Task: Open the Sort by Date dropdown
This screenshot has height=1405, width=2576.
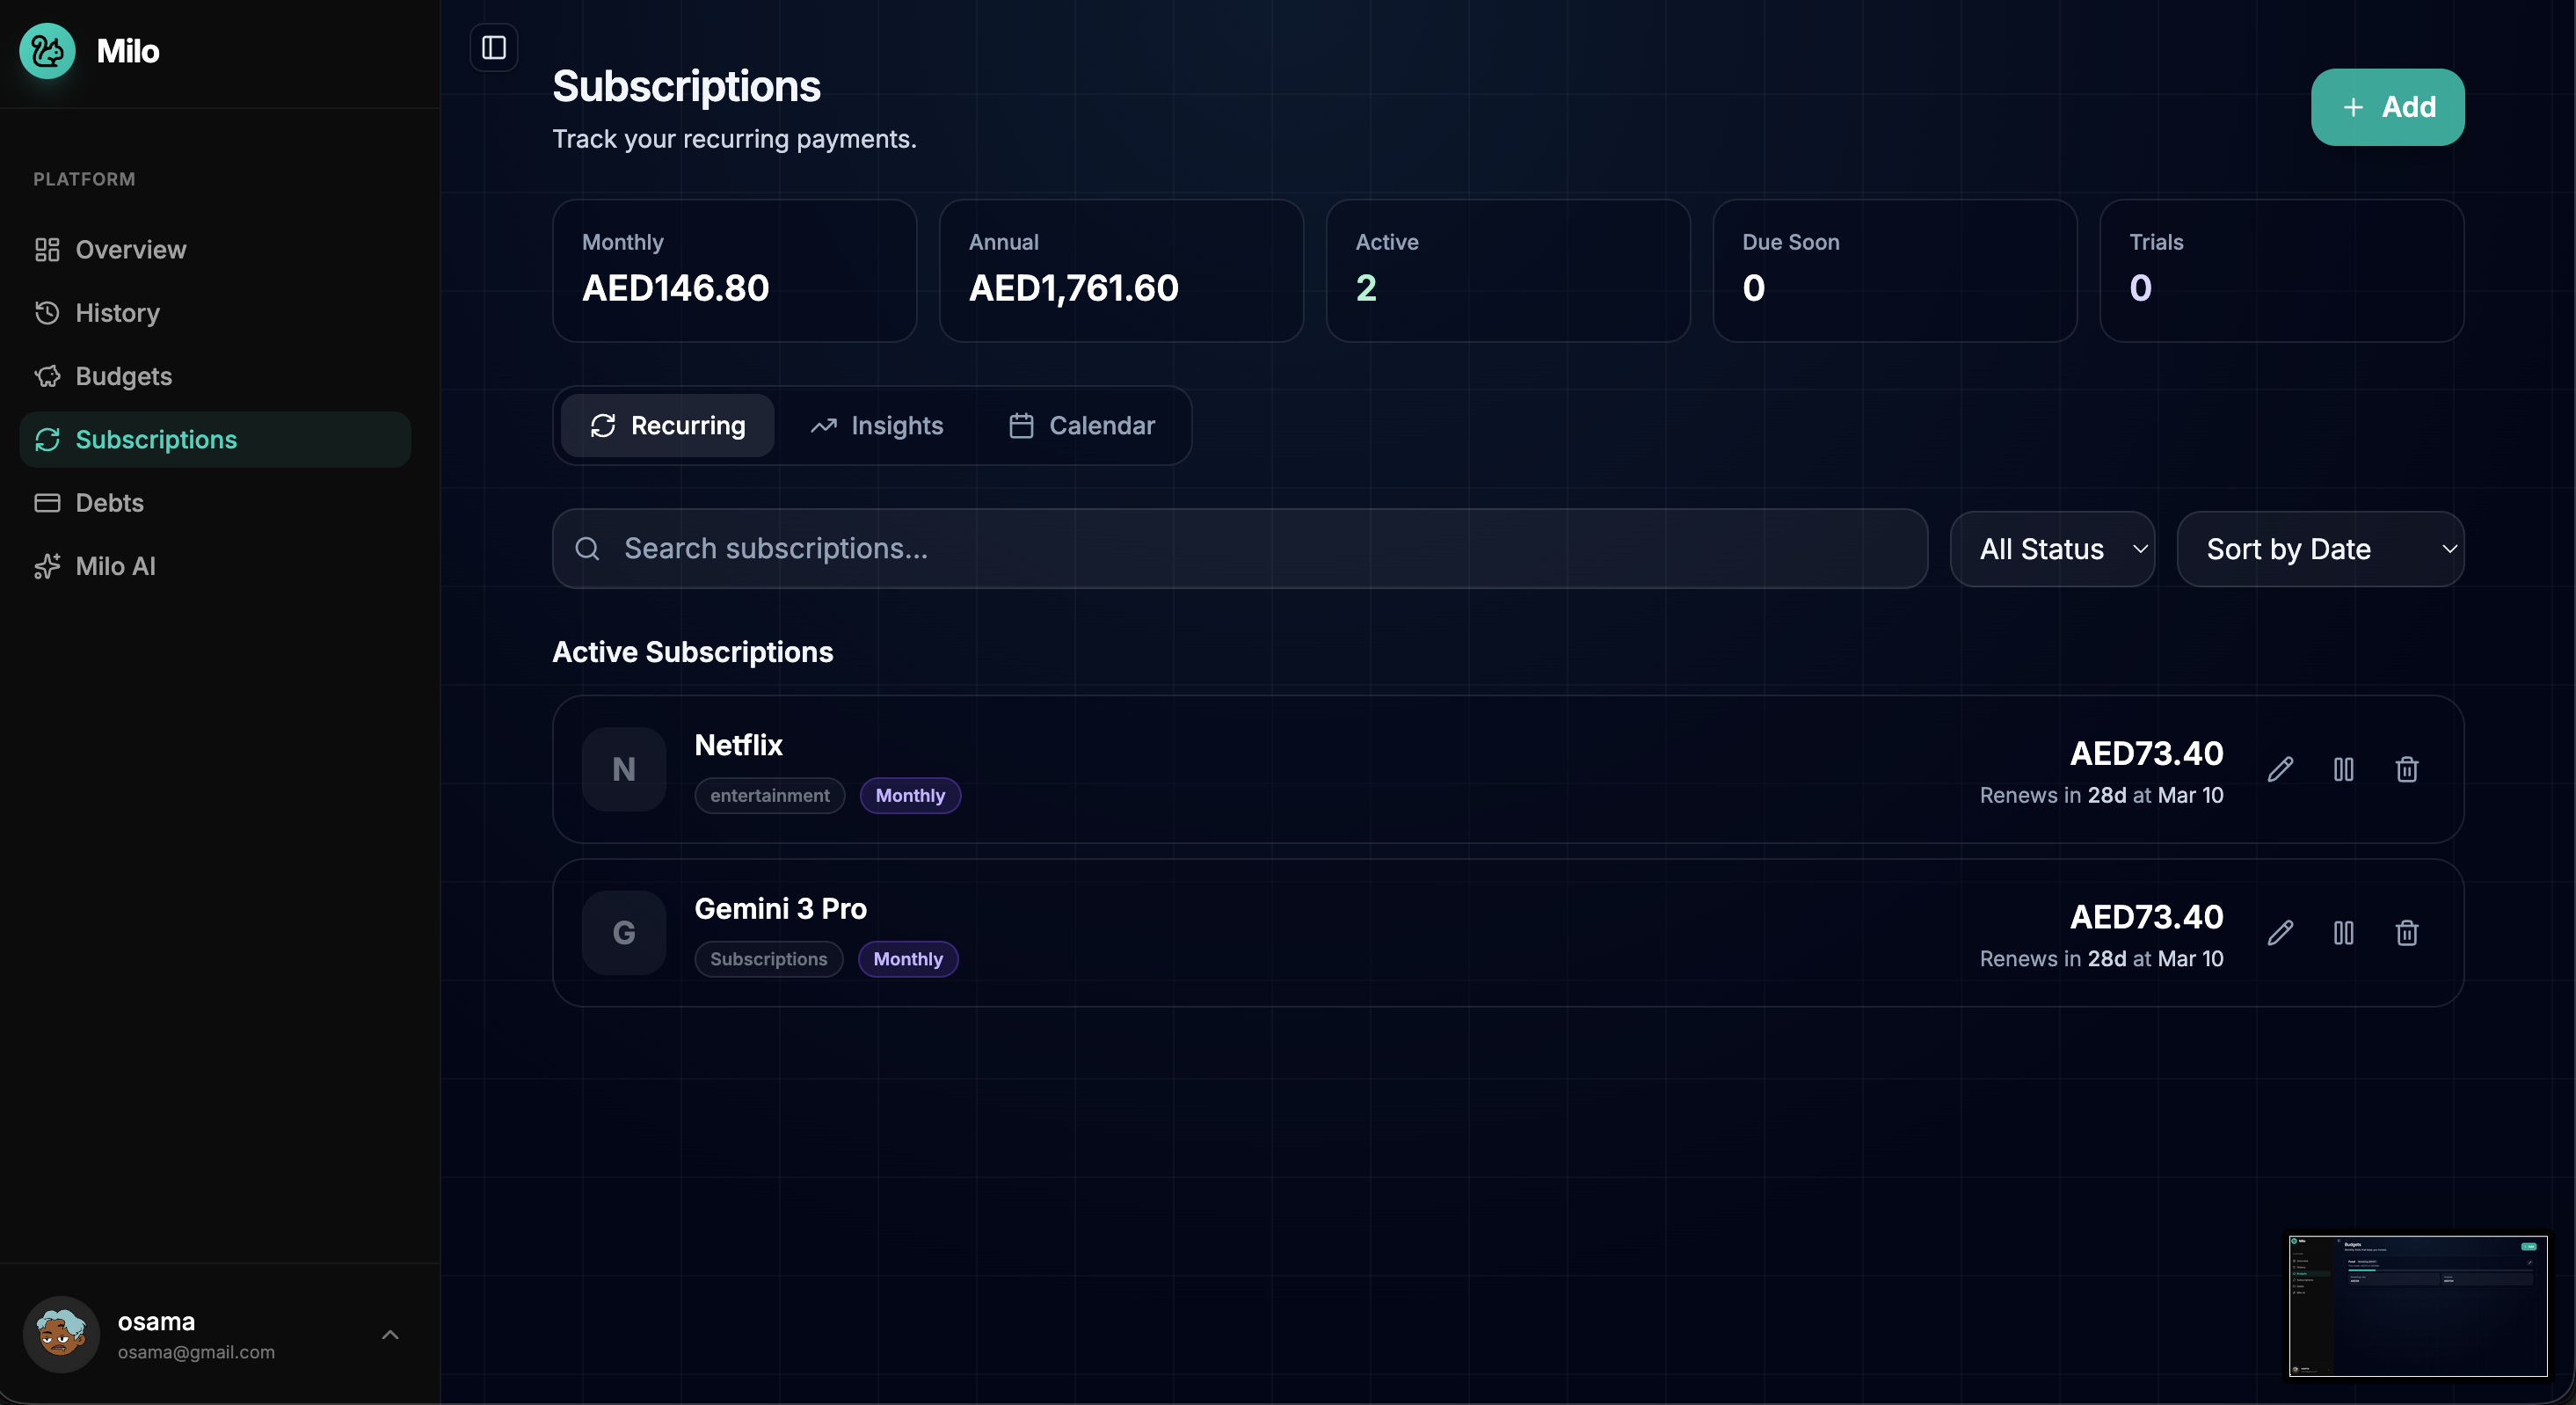Action: coord(2320,549)
